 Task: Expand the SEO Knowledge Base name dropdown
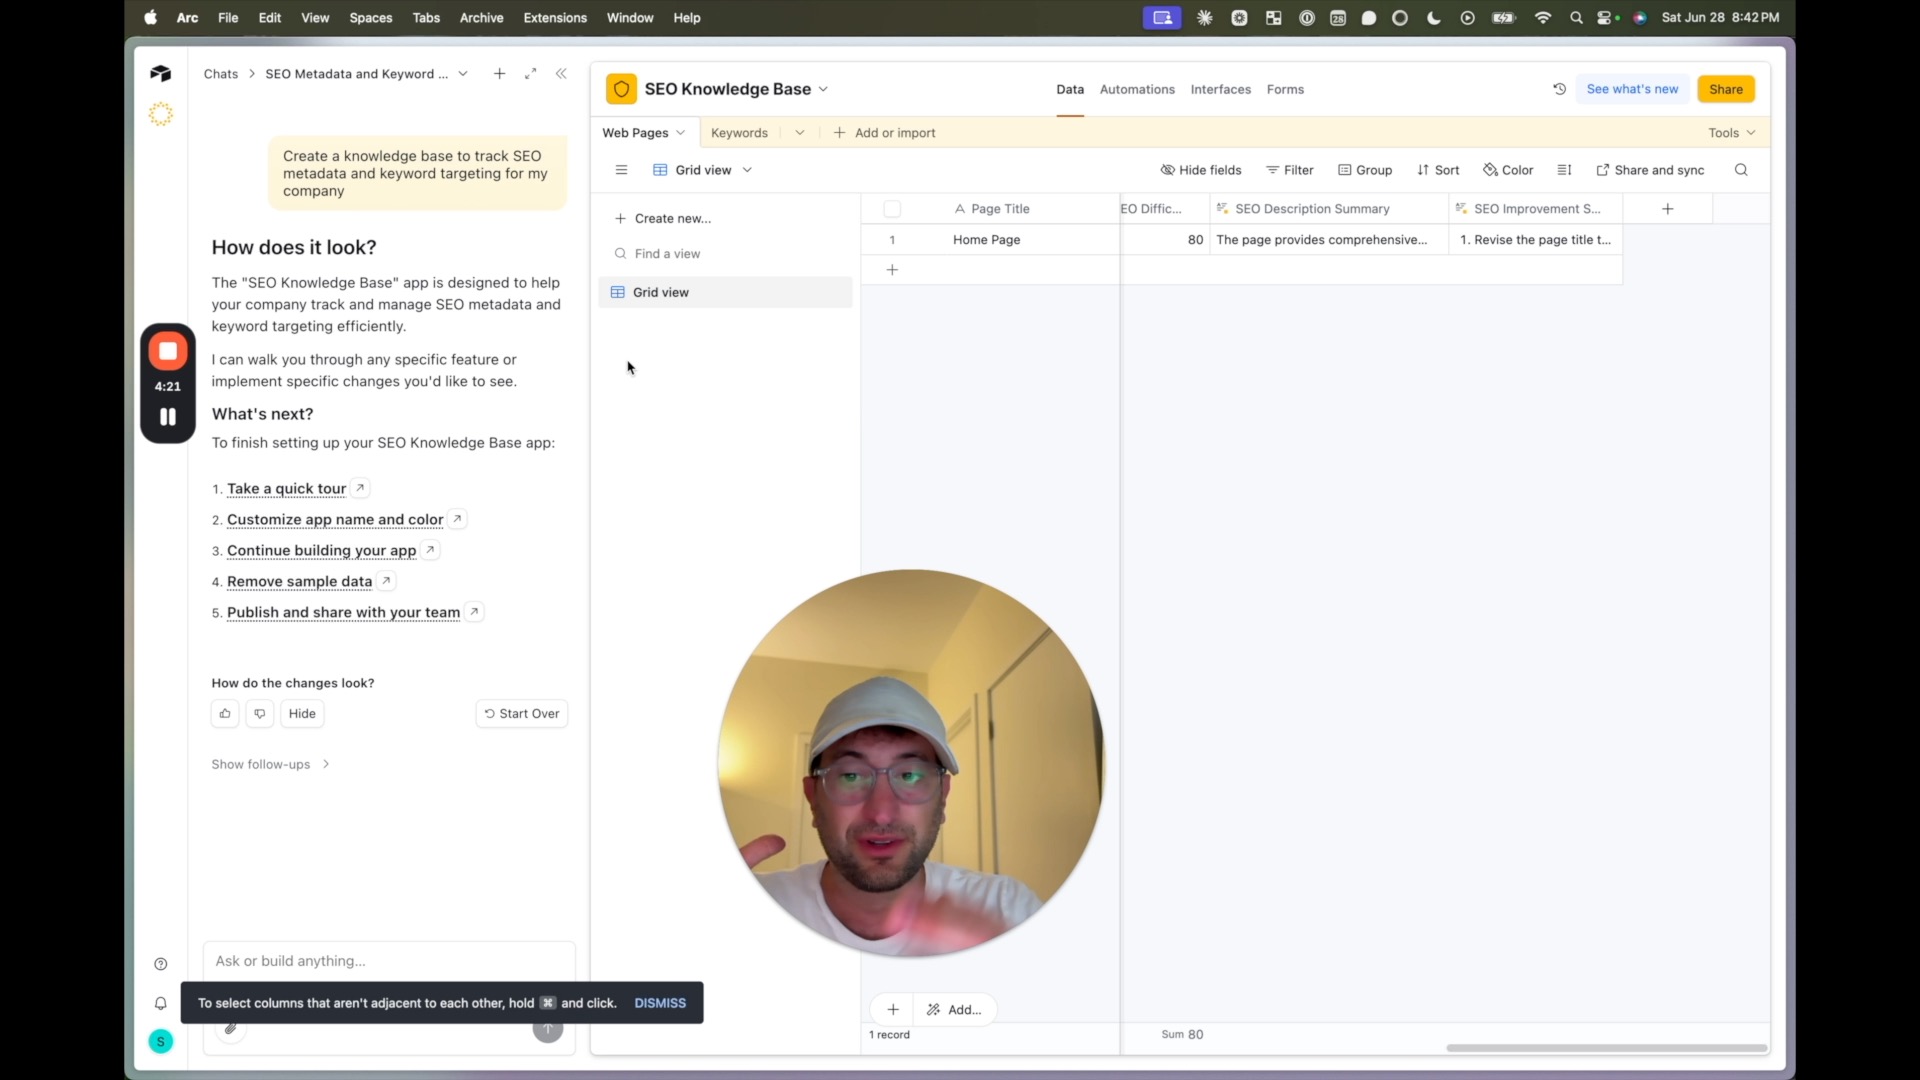(x=823, y=89)
